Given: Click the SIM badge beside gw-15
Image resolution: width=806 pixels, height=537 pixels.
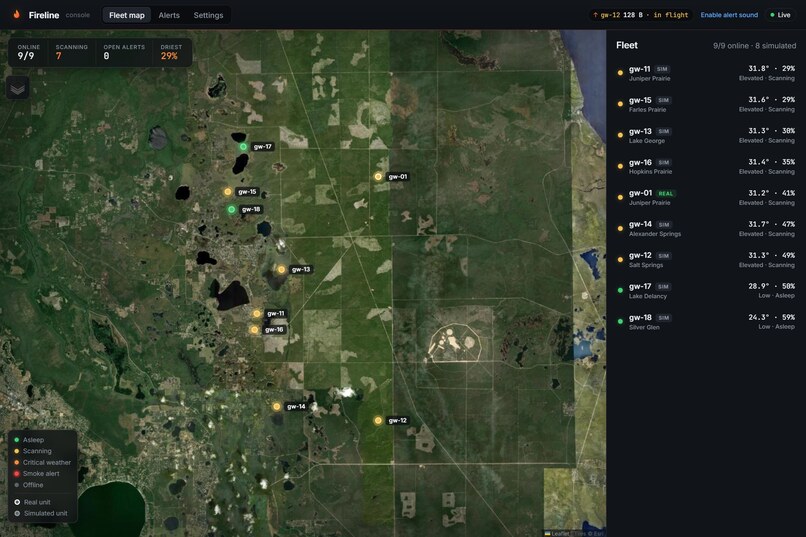Looking at the screenshot, I should (664, 100).
